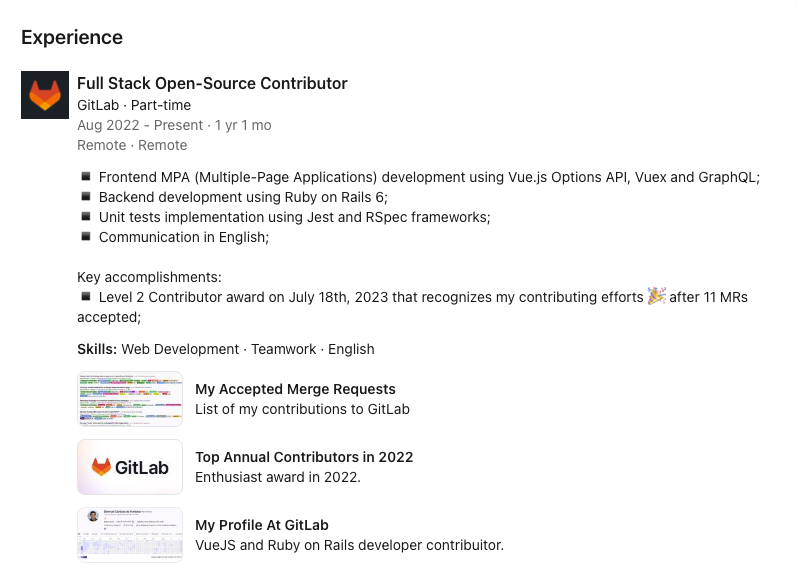
Task: Click the bullet icon before Unit tests
Action: point(86,217)
